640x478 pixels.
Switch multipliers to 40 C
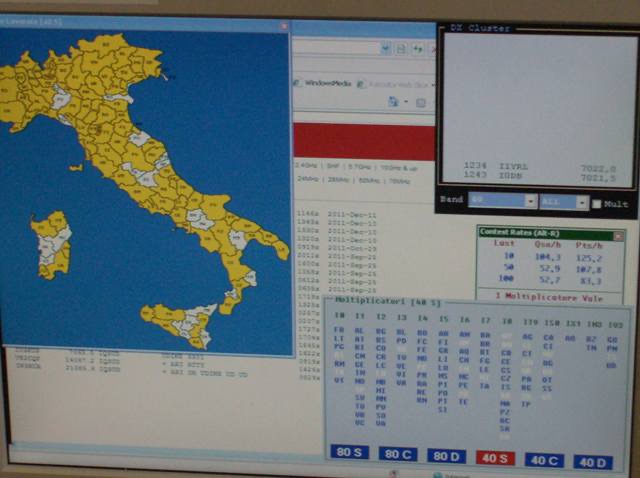pos(544,460)
